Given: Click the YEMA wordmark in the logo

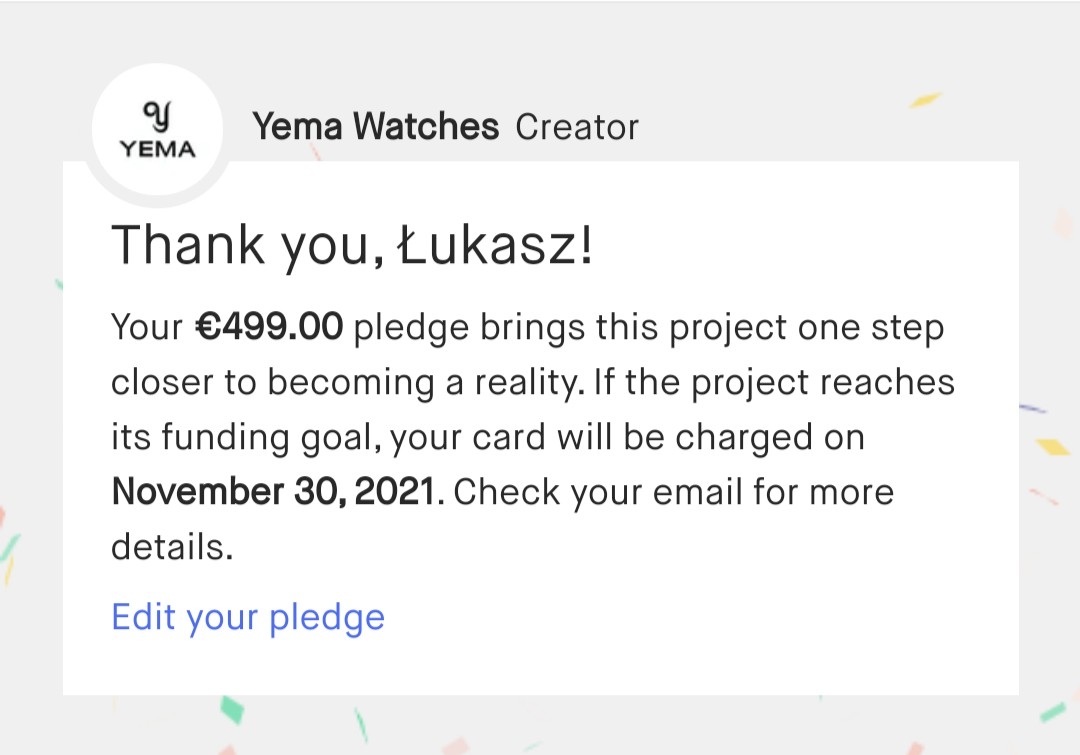Looking at the screenshot, I should tap(157, 150).
